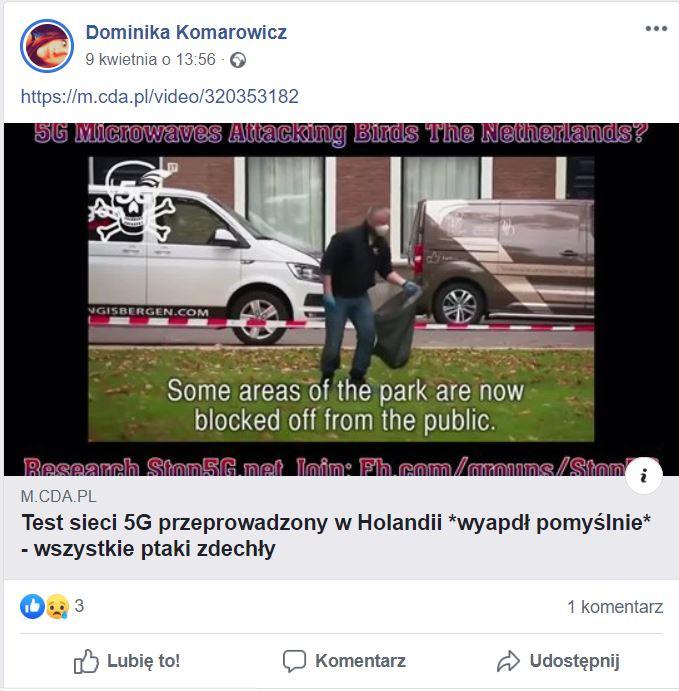Share the post via Udostępnij label

(575, 661)
